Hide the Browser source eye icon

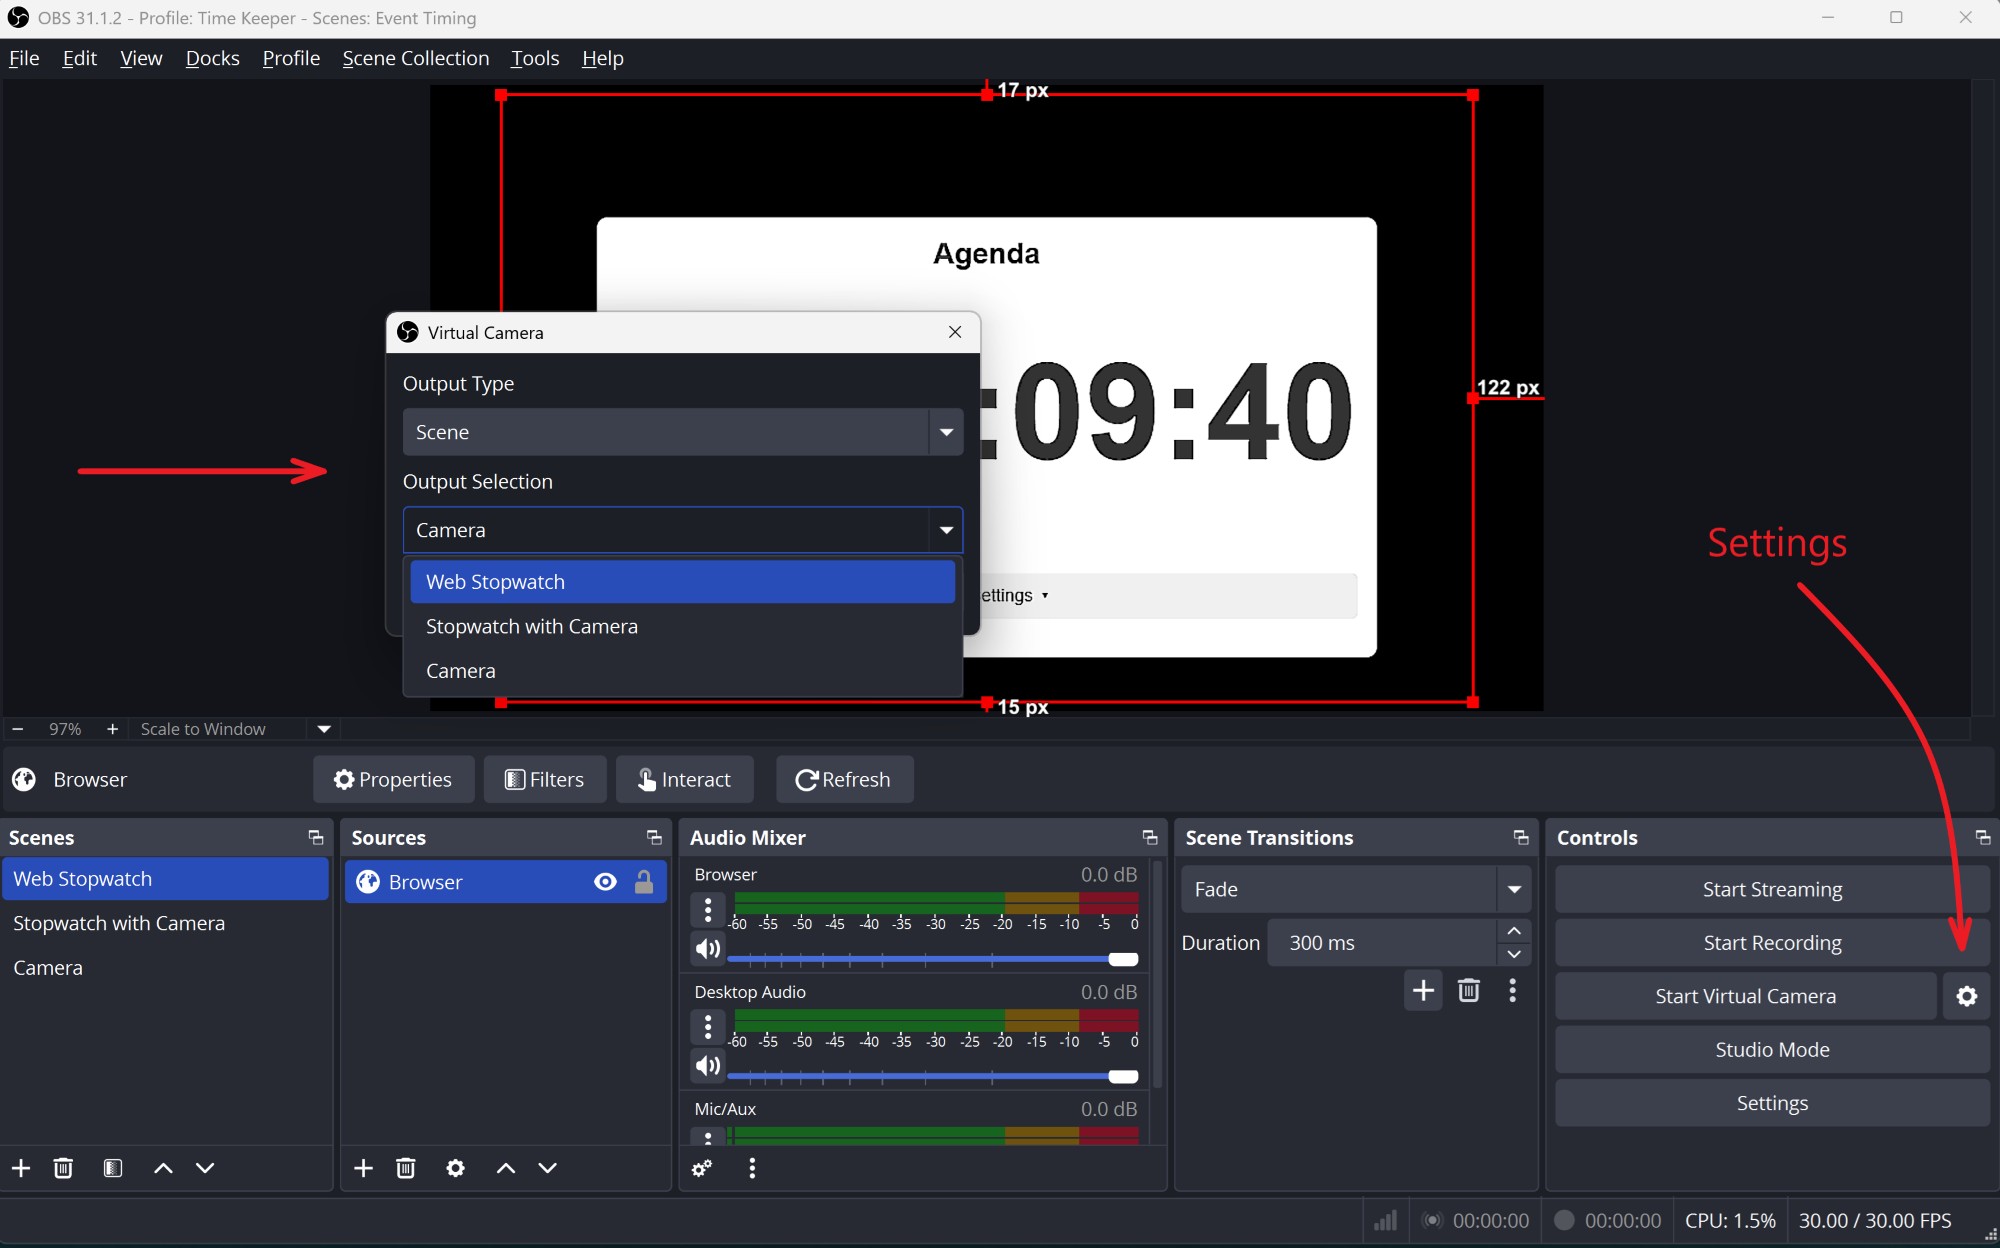click(x=605, y=882)
